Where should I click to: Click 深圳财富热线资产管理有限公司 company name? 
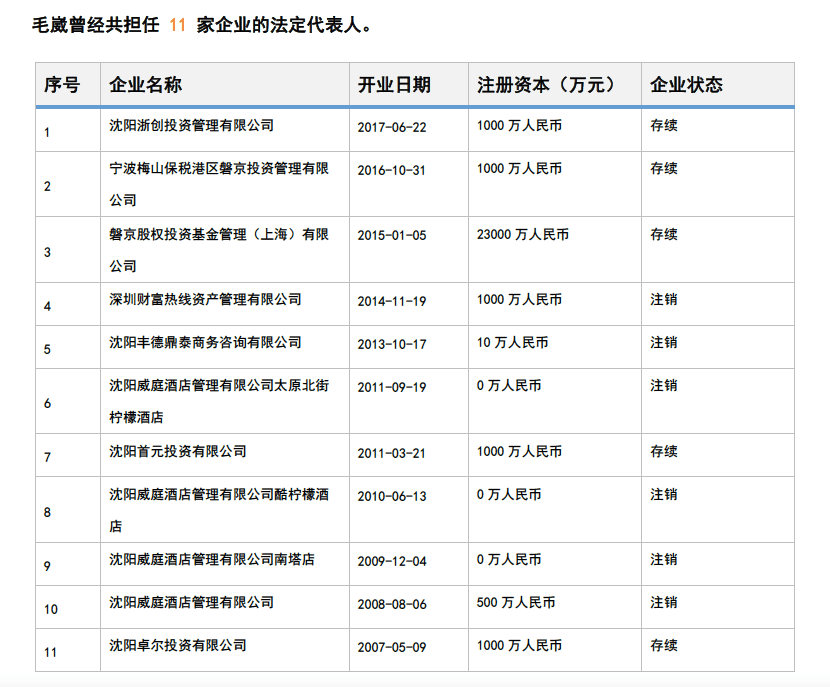coord(205,300)
